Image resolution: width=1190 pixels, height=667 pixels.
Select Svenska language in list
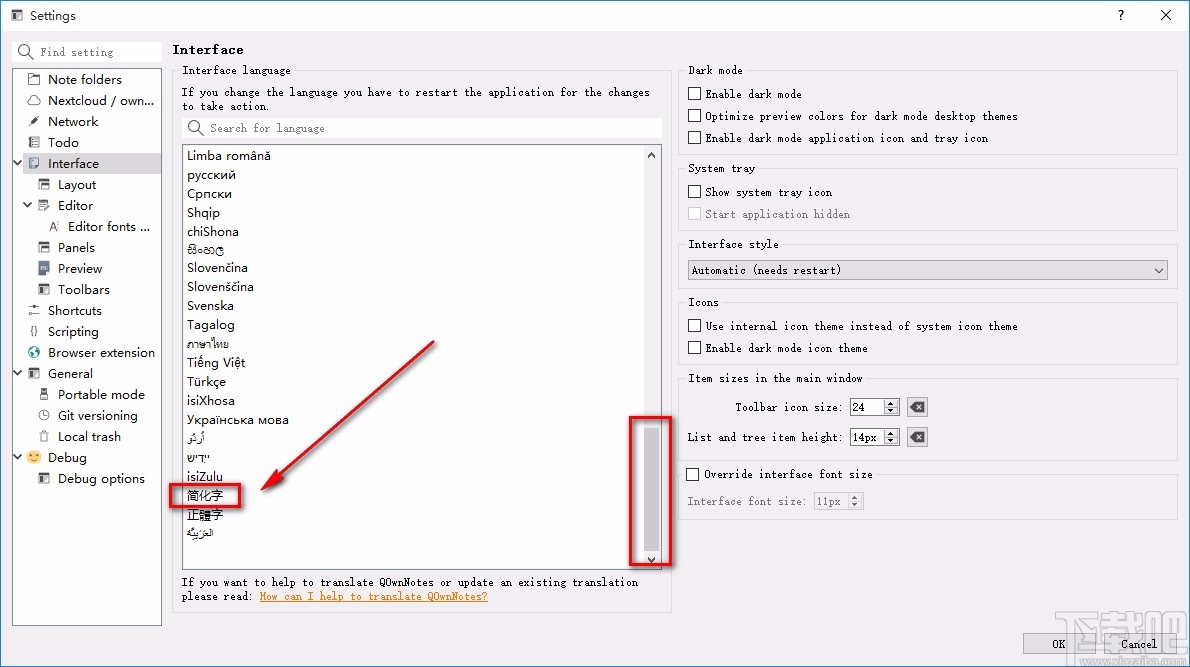point(210,306)
